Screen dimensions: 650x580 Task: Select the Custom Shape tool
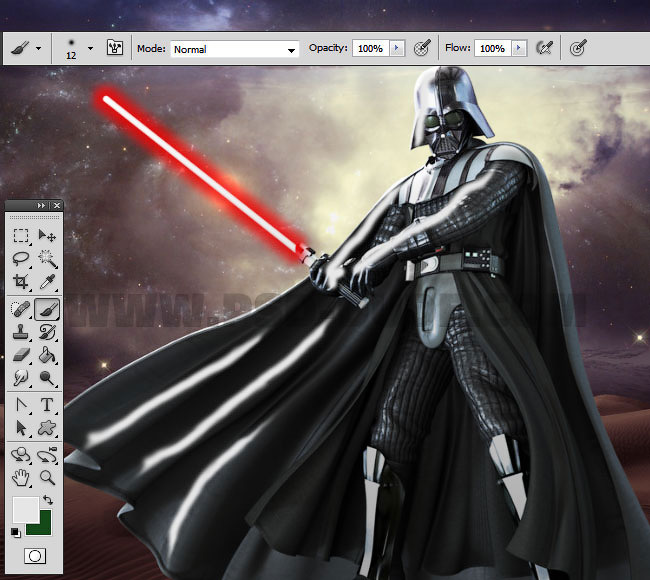pos(47,427)
